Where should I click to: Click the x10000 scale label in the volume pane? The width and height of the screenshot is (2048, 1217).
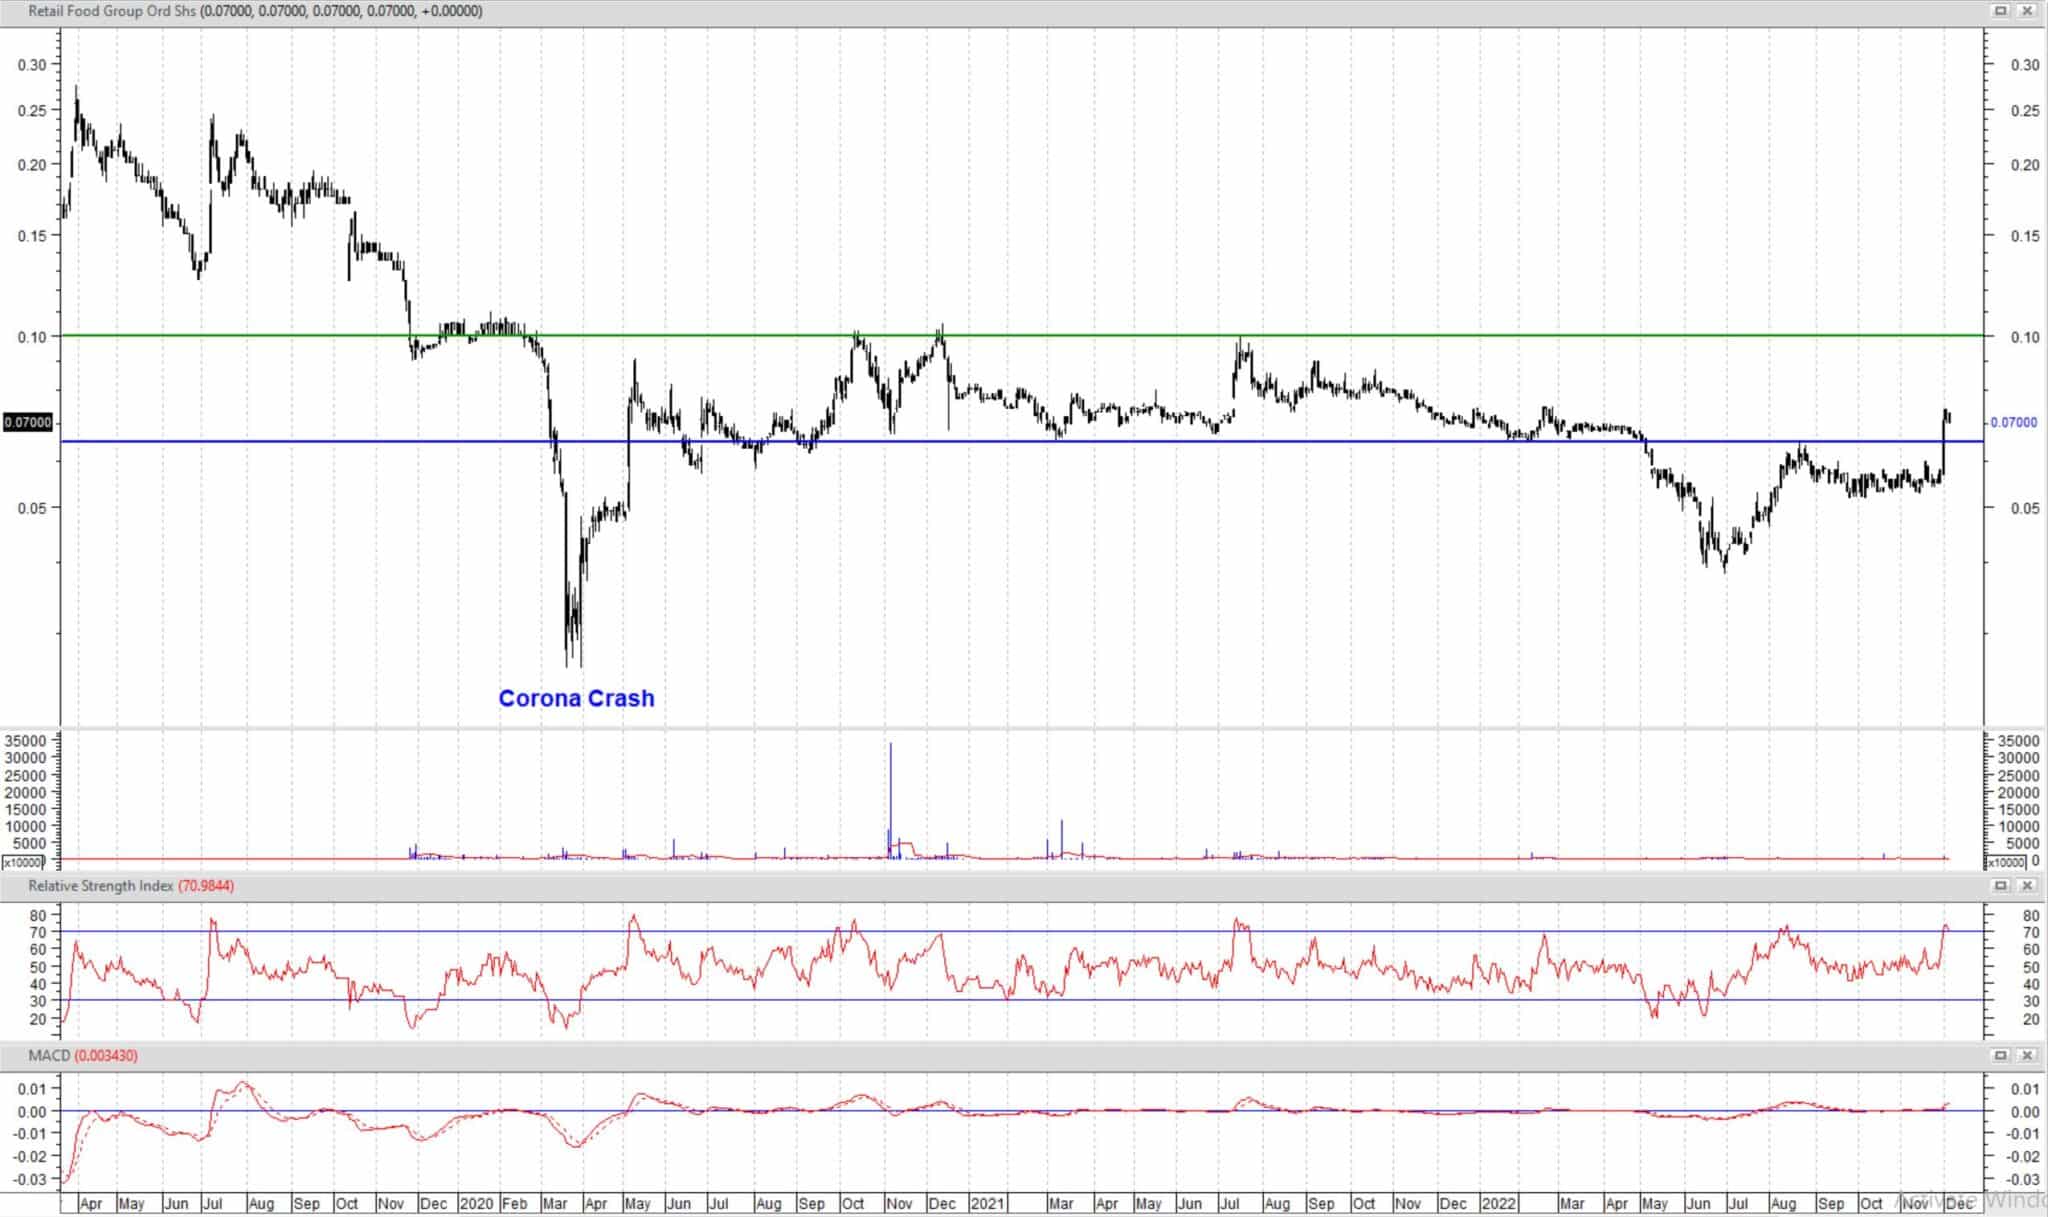22,861
